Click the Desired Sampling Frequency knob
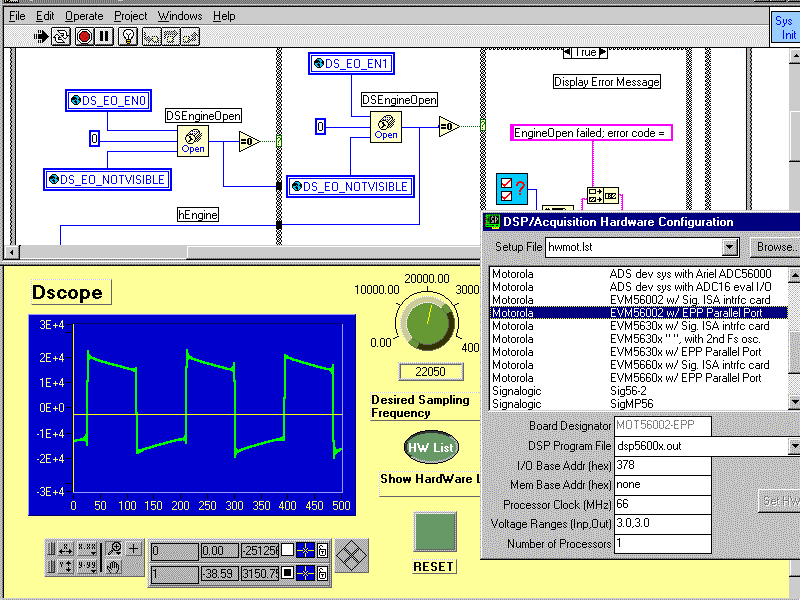The image size is (800, 600). (x=428, y=322)
